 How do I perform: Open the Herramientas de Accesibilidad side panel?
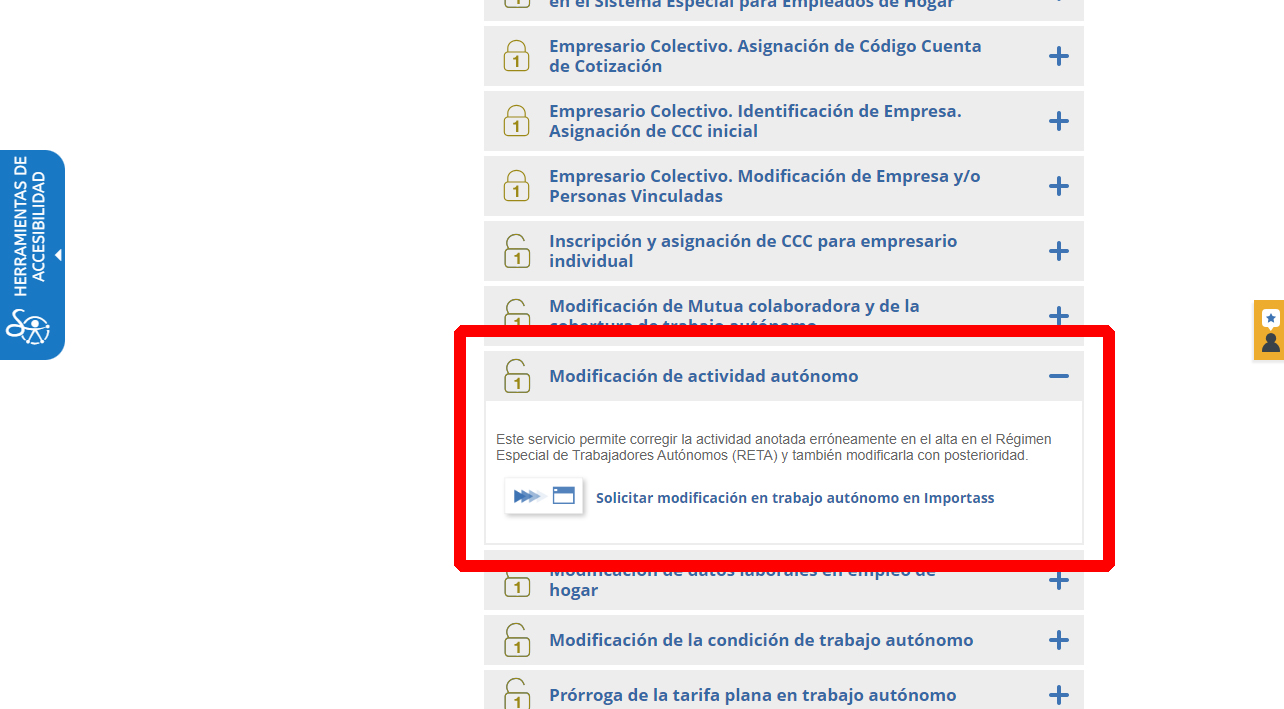[x=32, y=255]
